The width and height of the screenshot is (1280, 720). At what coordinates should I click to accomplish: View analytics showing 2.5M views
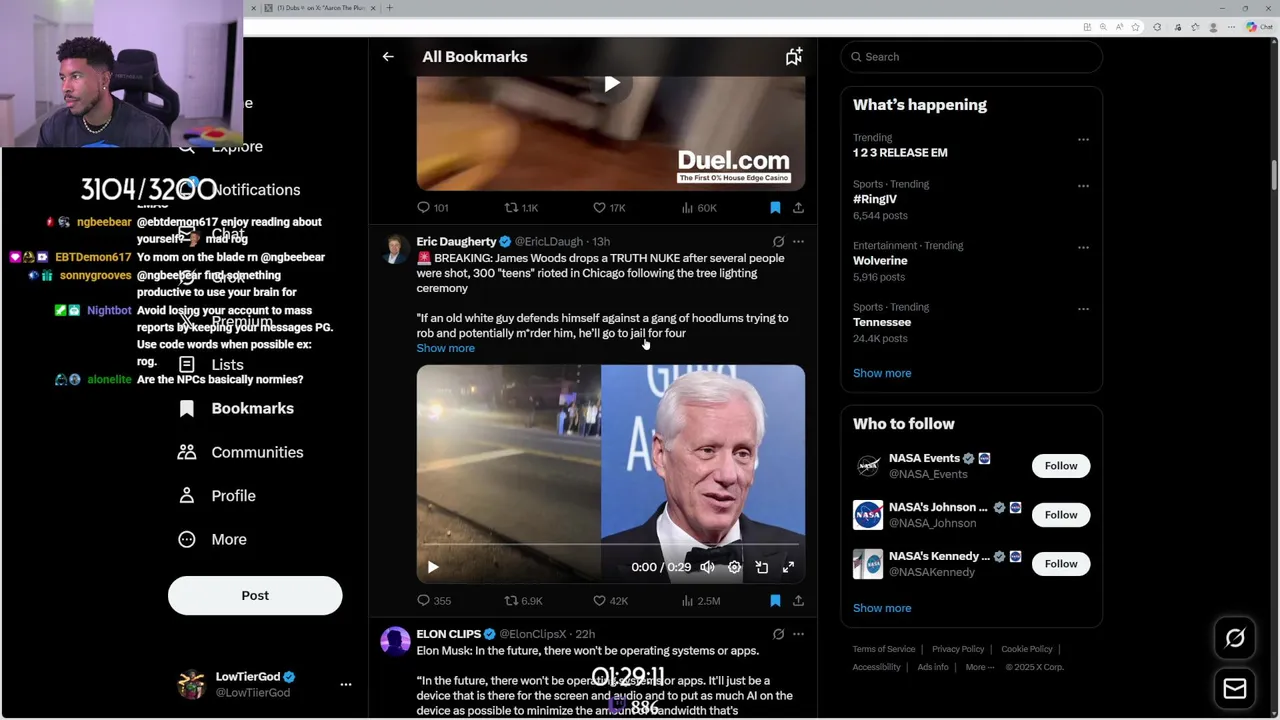click(700, 601)
